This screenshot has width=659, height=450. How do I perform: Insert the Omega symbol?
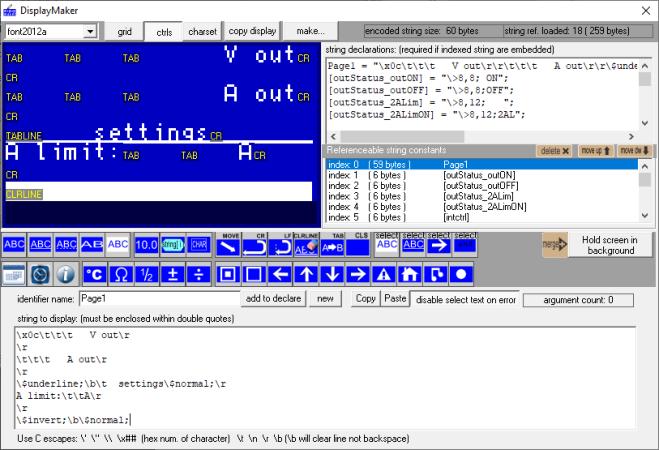click(x=121, y=274)
